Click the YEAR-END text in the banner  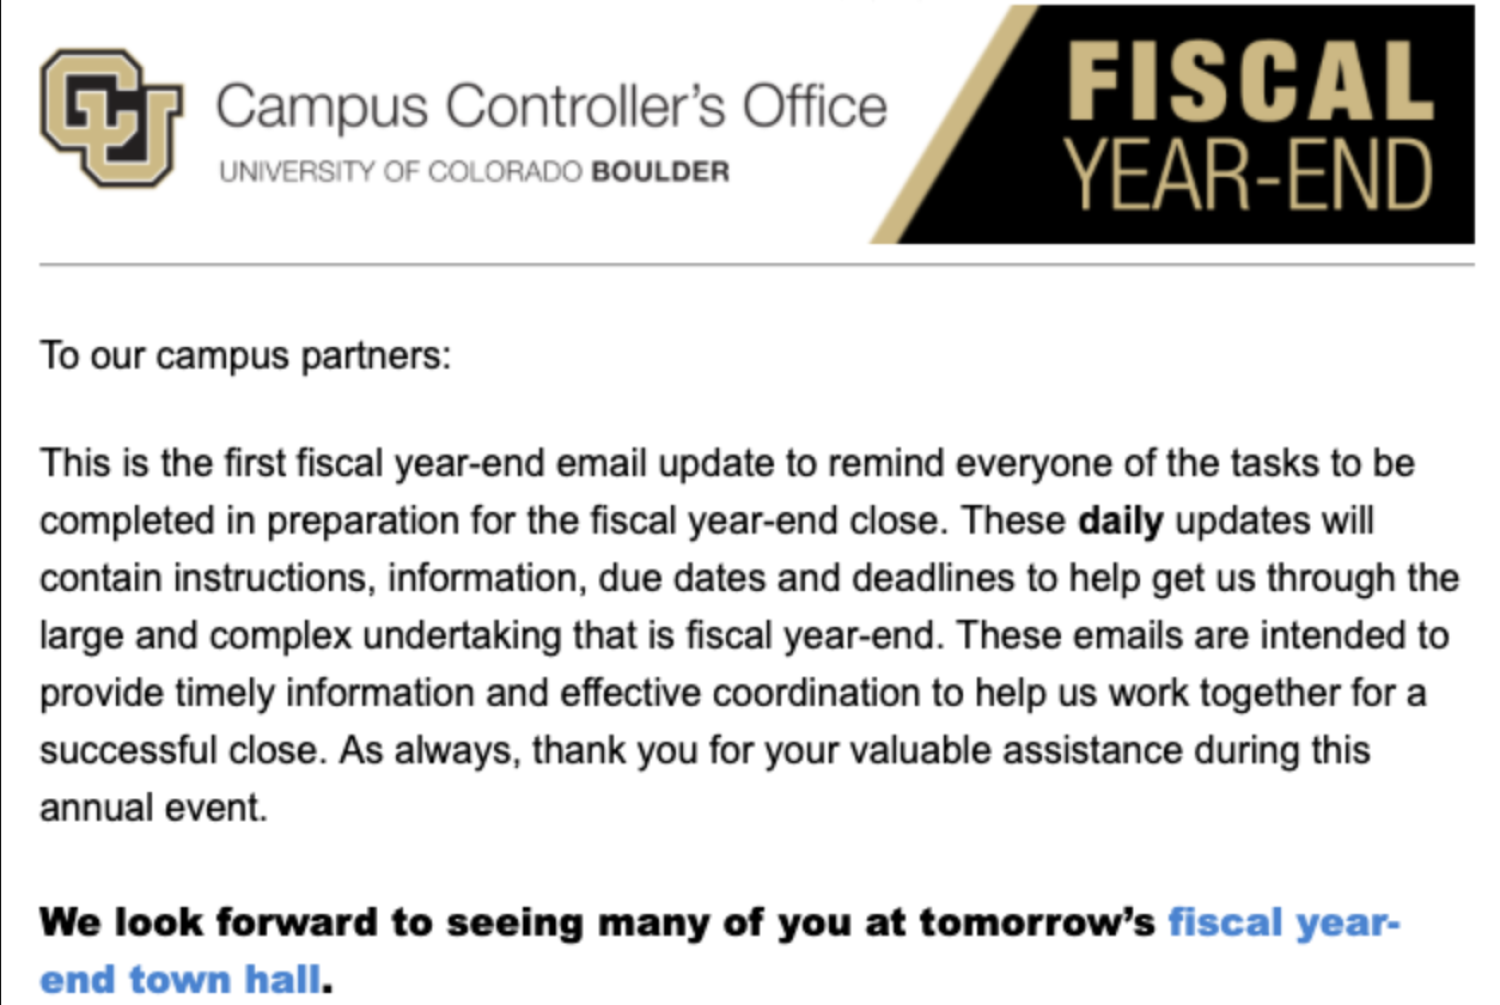coord(1248,177)
